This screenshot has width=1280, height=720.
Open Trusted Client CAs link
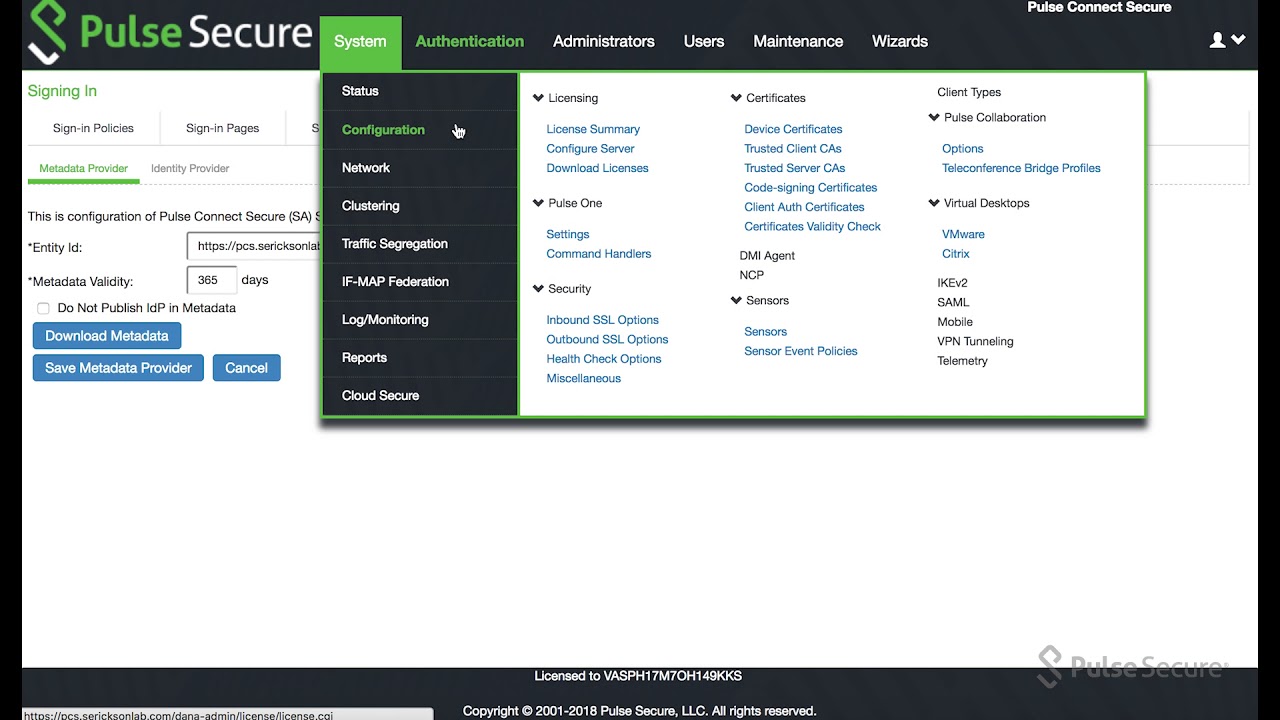pyautogui.click(x=792, y=149)
